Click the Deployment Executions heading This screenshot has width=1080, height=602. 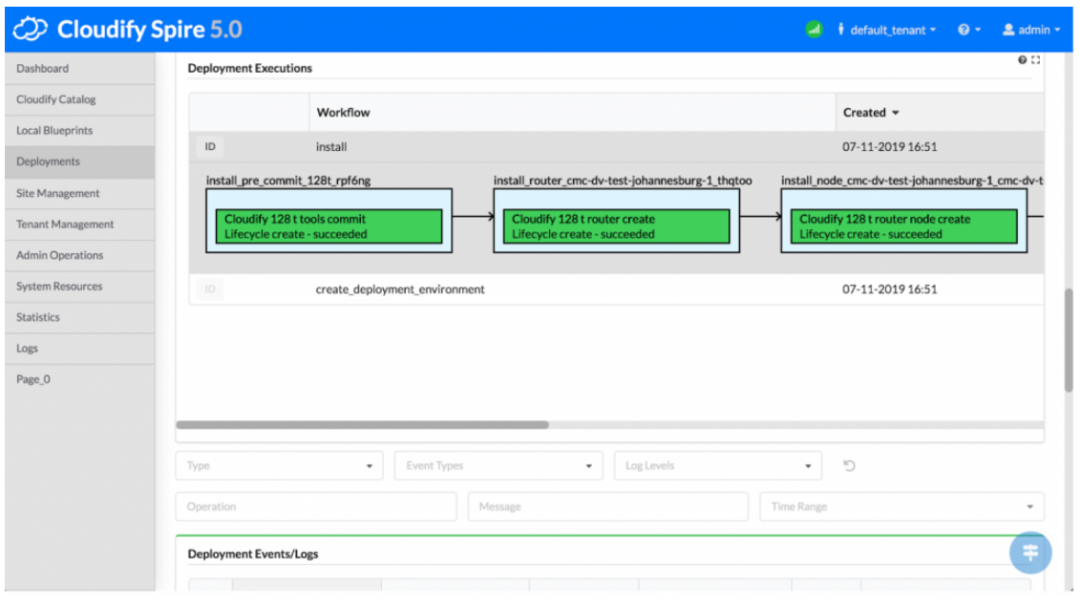tap(249, 68)
